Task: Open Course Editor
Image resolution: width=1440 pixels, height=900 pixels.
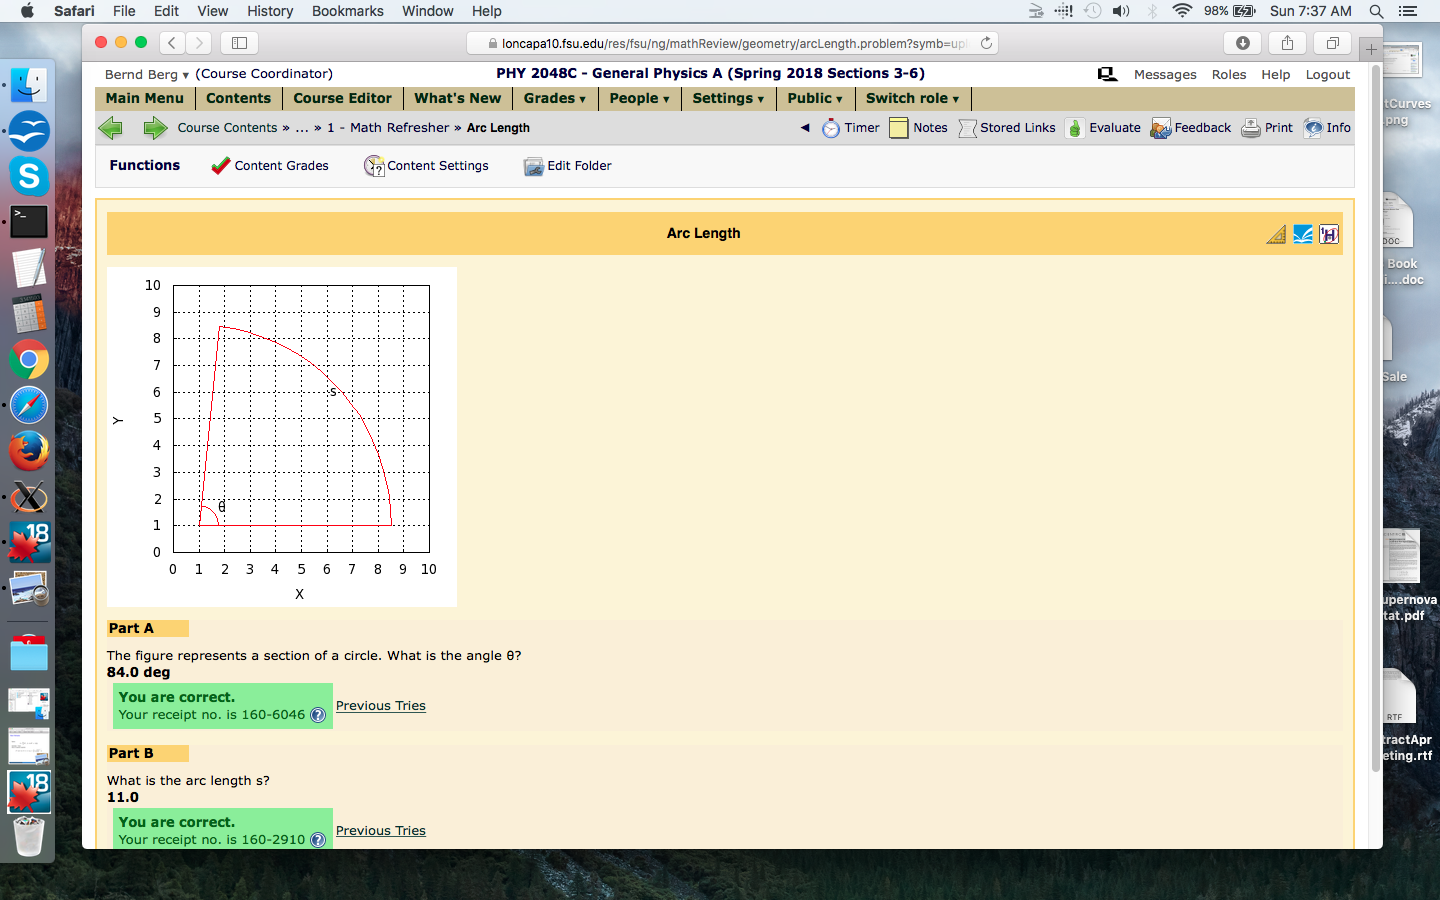Action: (x=343, y=98)
